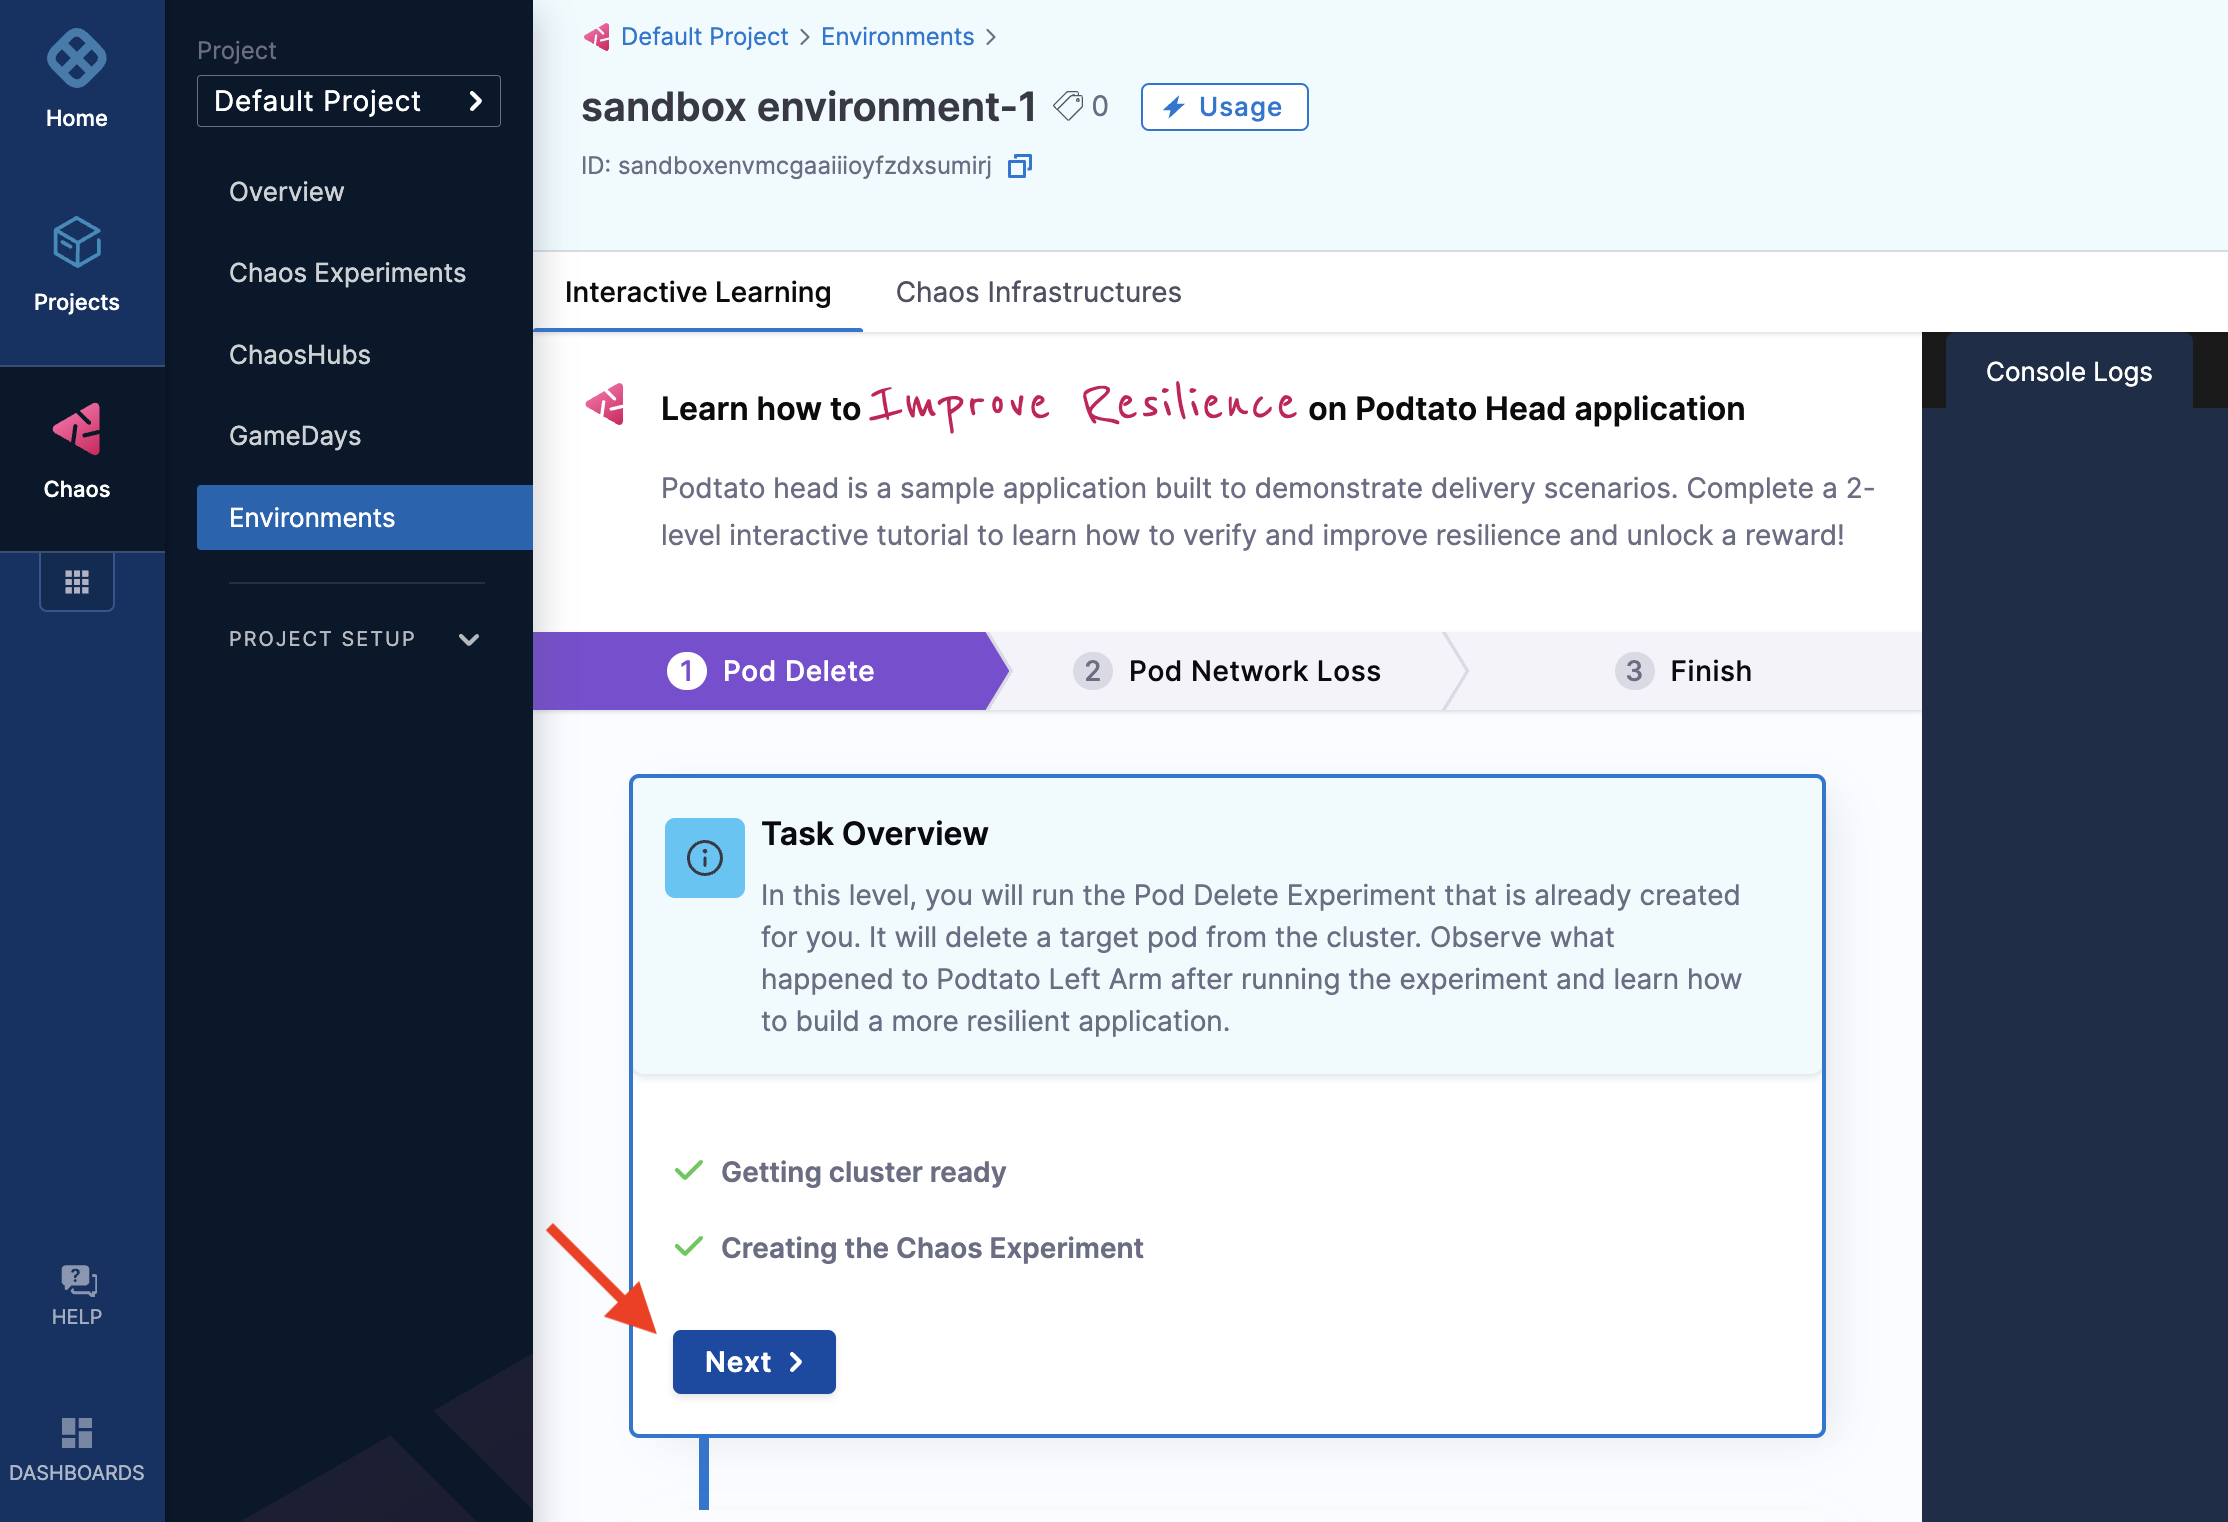Open the Projects cube icon
2228x1522 pixels.
pyautogui.click(x=76, y=243)
